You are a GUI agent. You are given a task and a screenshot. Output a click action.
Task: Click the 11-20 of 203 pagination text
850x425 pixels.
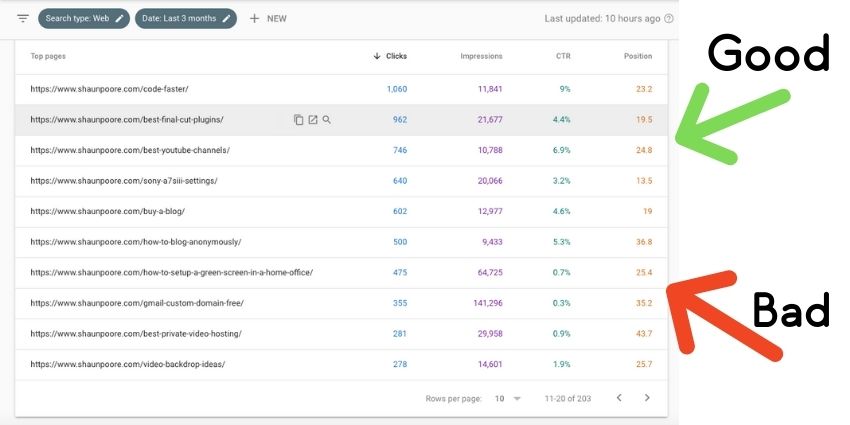coord(568,398)
